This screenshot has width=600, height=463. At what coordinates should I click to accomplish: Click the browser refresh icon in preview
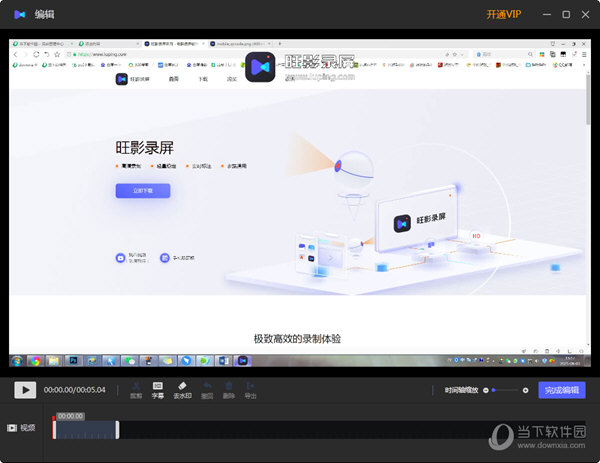click(x=36, y=54)
